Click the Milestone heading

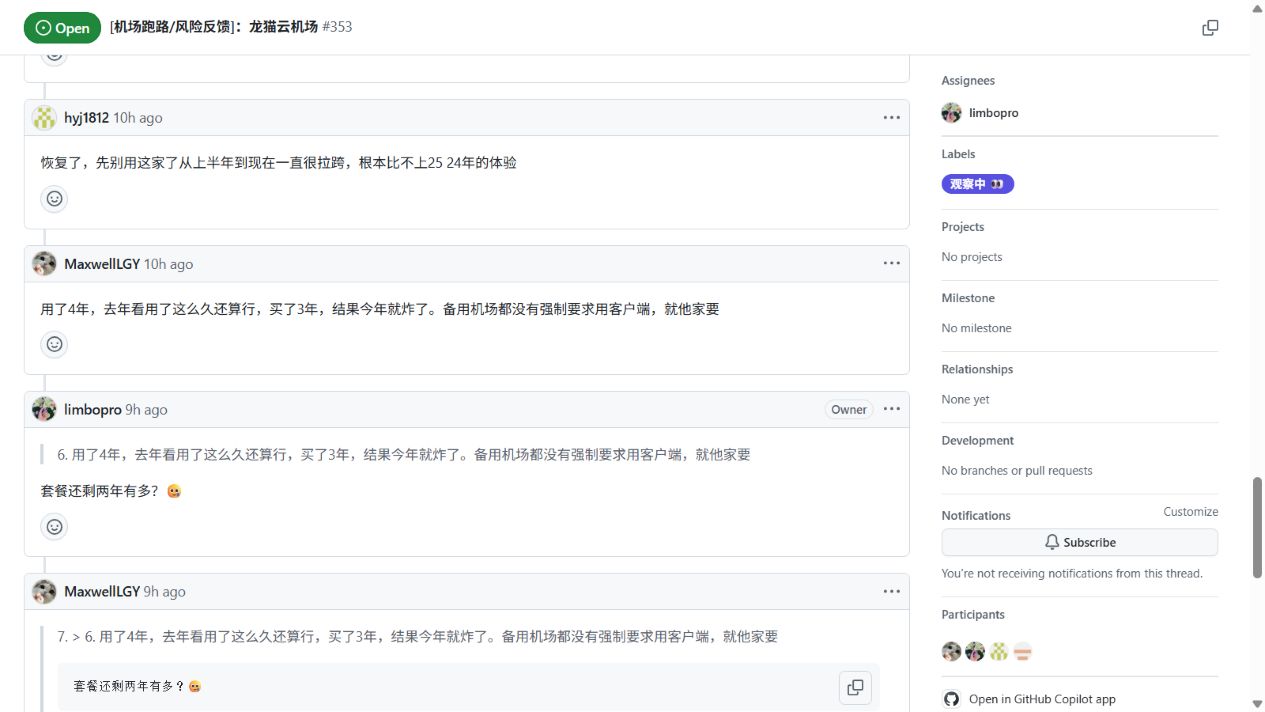pyautogui.click(x=968, y=298)
